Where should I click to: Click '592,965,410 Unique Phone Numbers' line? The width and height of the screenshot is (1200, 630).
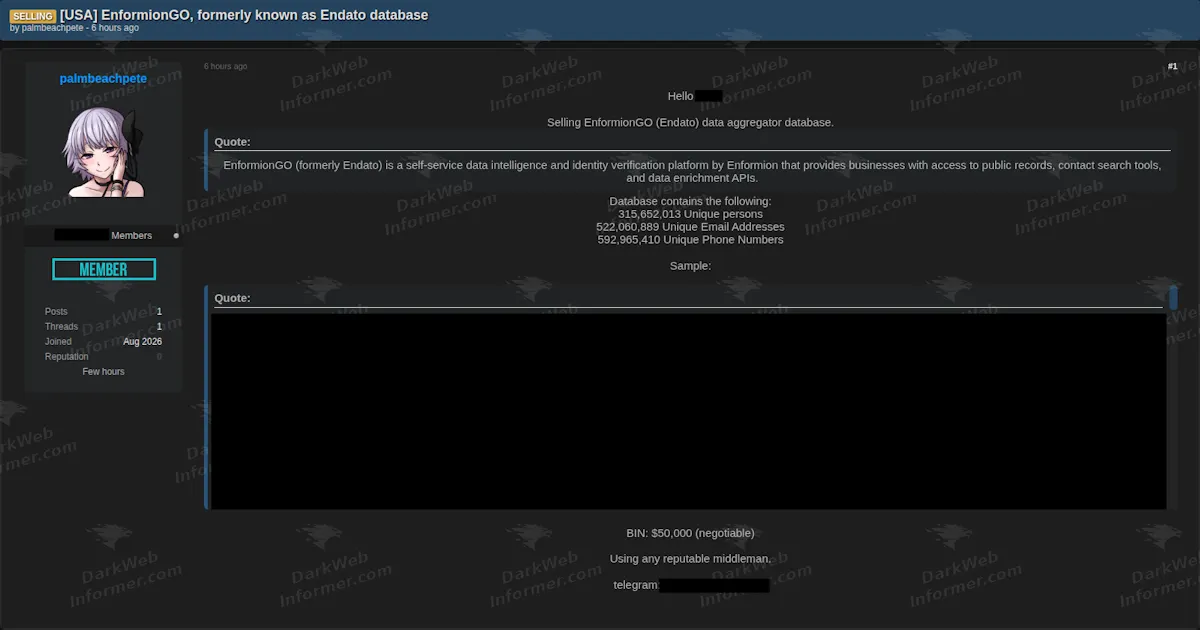point(690,240)
